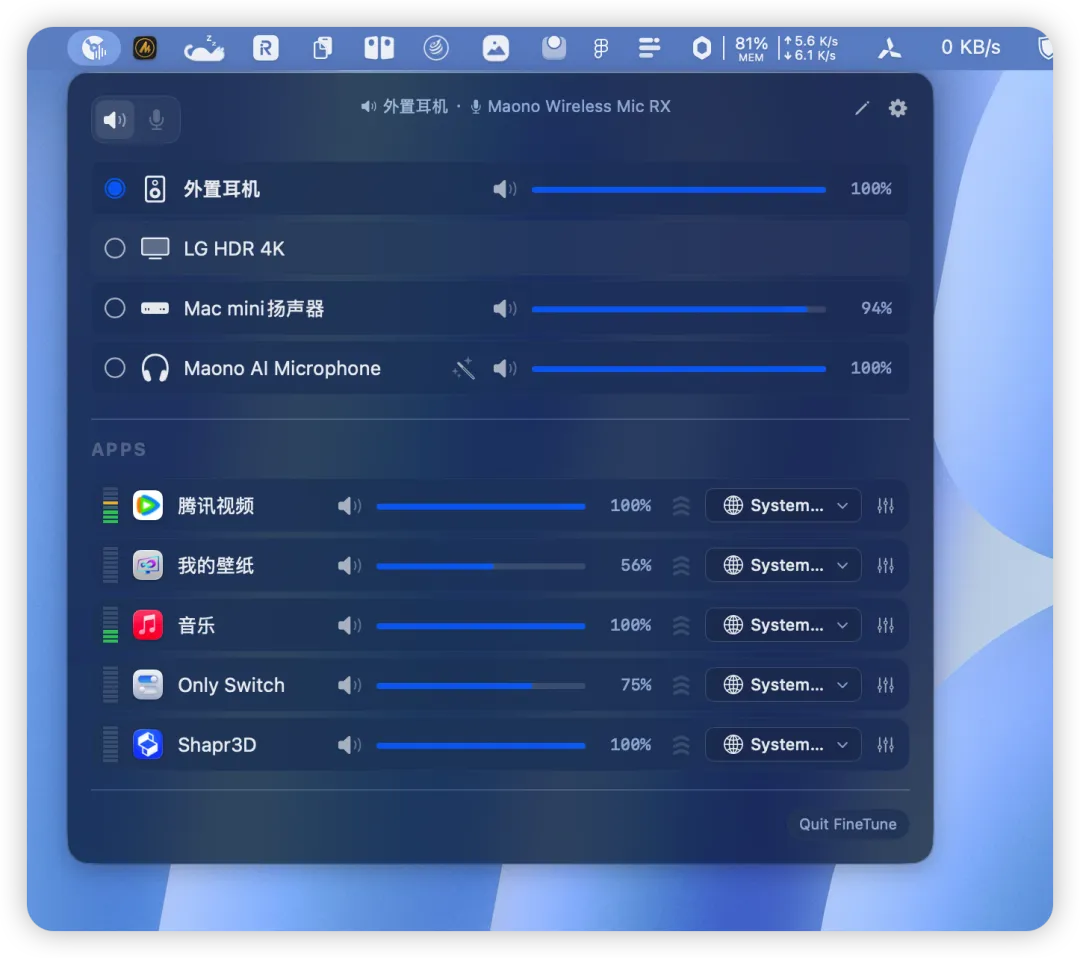Select 外置耳机 as output device

click(115, 189)
